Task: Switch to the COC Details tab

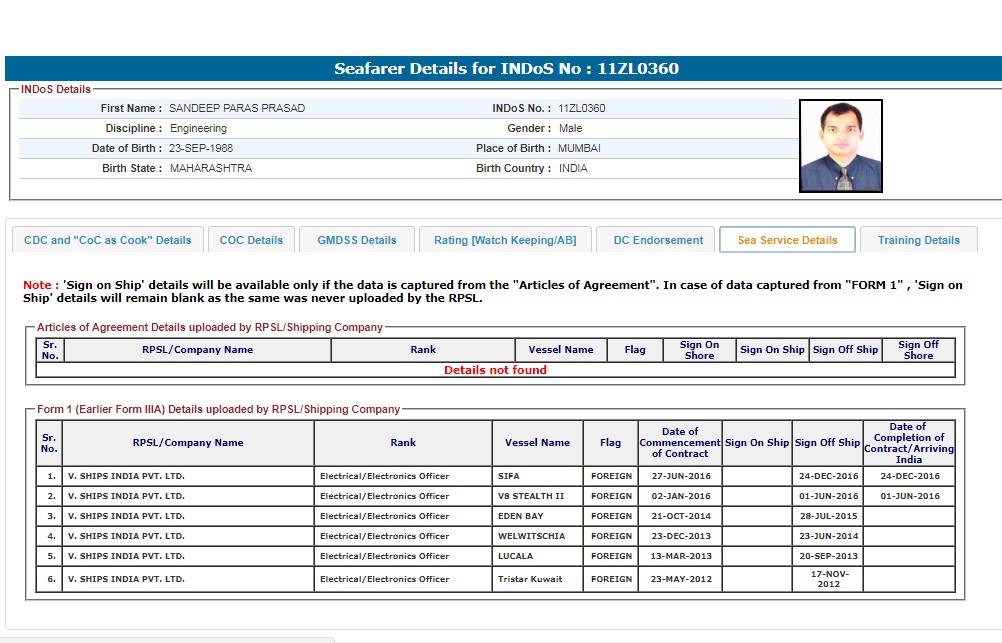Action: point(251,240)
